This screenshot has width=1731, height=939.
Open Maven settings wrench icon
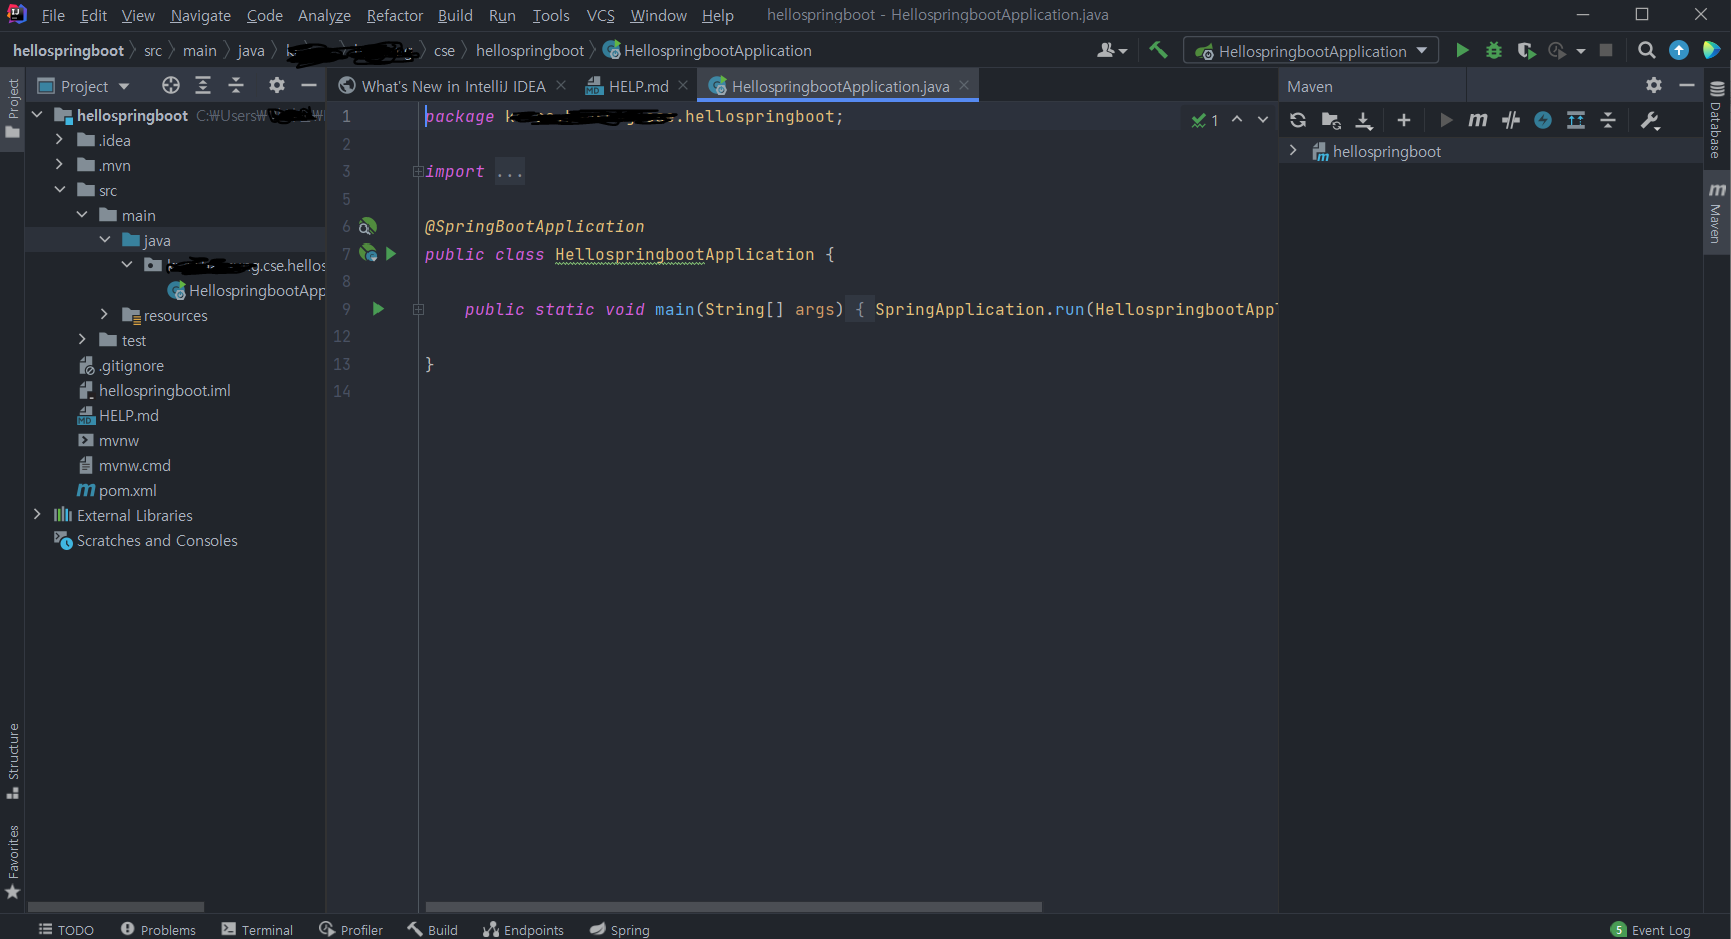click(x=1651, y=120)
